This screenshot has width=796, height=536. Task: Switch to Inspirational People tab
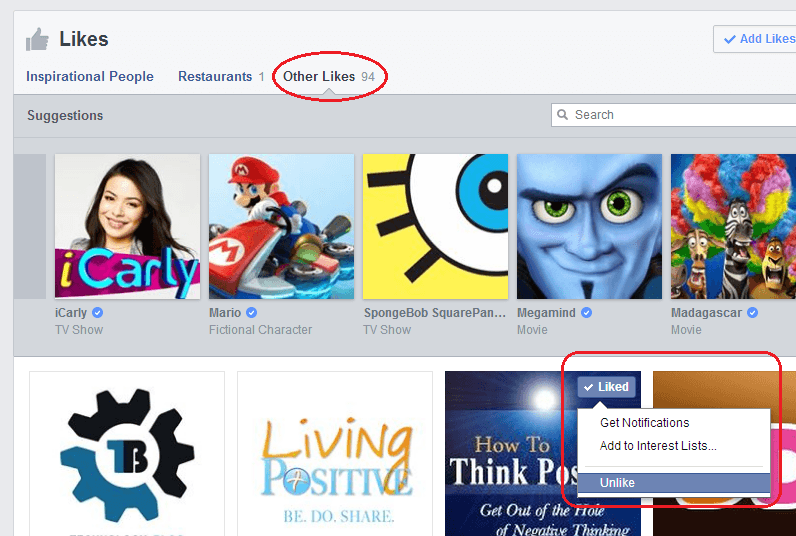[90, 76]
